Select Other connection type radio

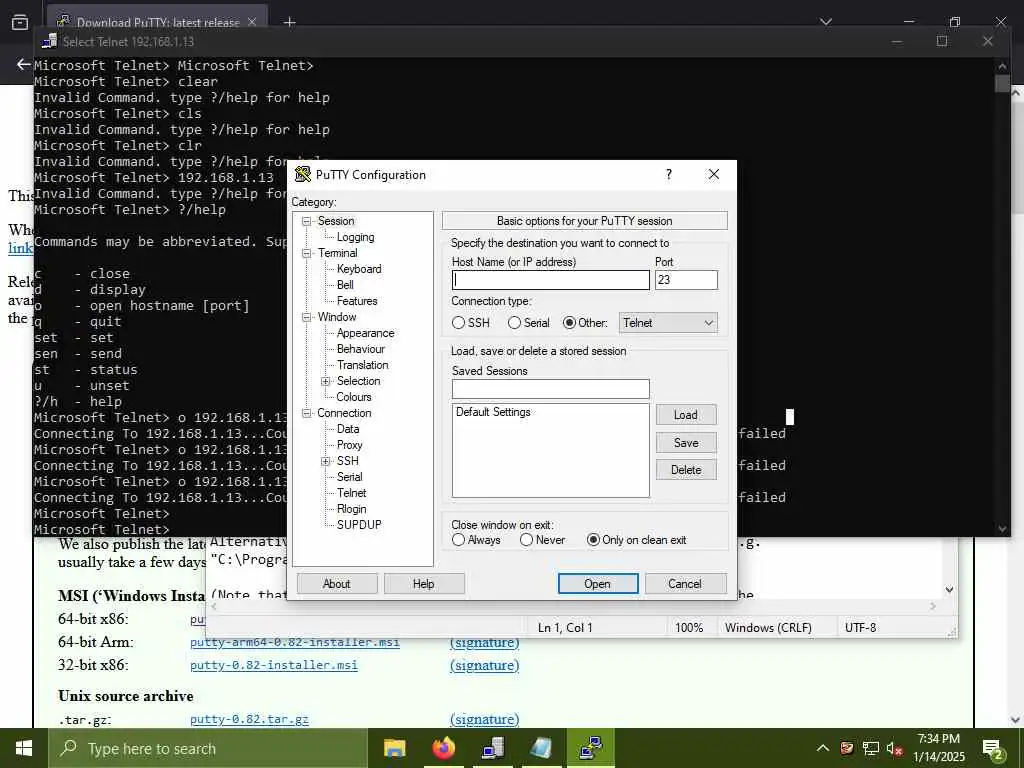569,323
